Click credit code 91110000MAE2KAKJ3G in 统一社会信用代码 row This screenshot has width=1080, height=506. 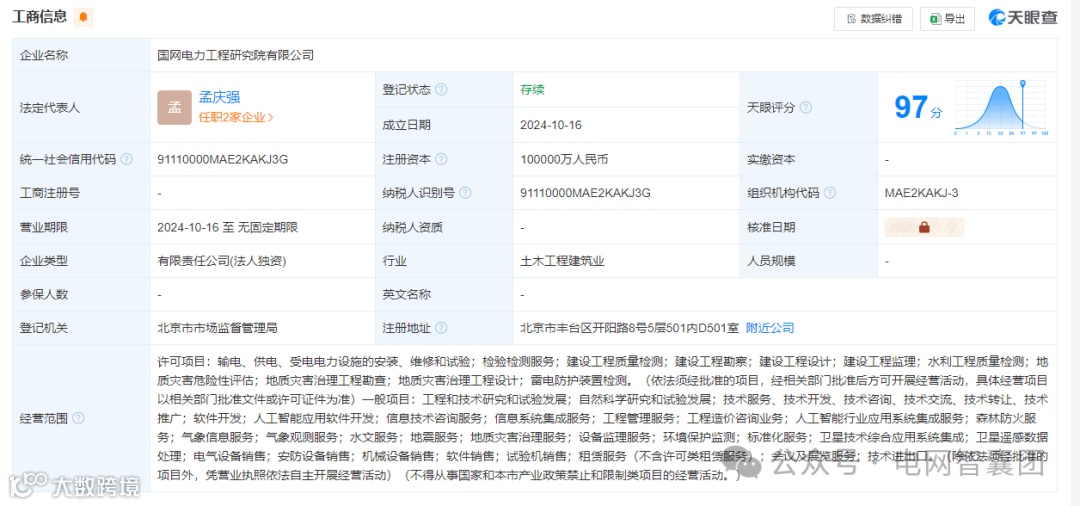click(222, 159)
